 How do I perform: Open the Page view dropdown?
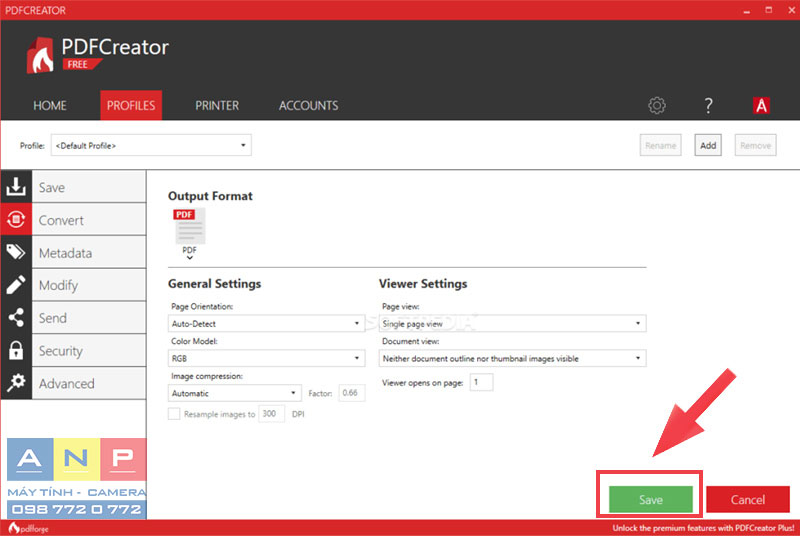512,323
